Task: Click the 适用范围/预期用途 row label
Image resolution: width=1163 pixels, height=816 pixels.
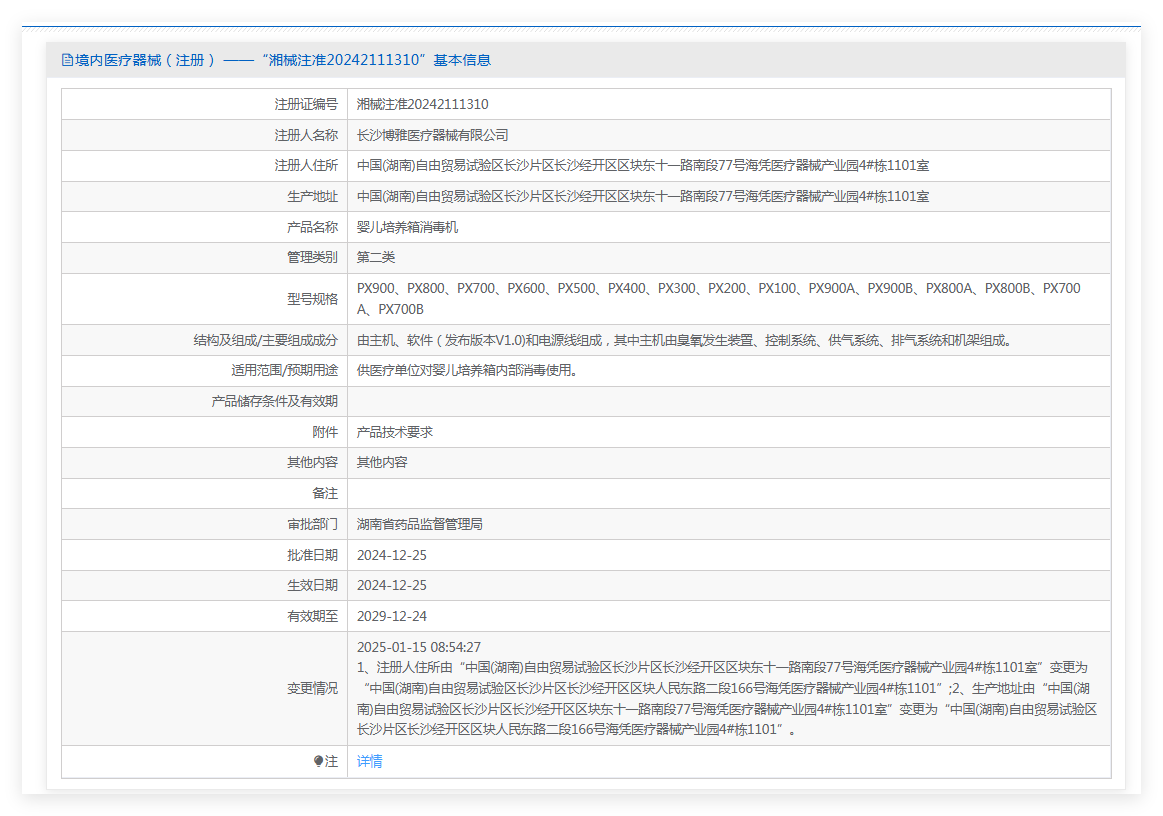Action: 284,370
